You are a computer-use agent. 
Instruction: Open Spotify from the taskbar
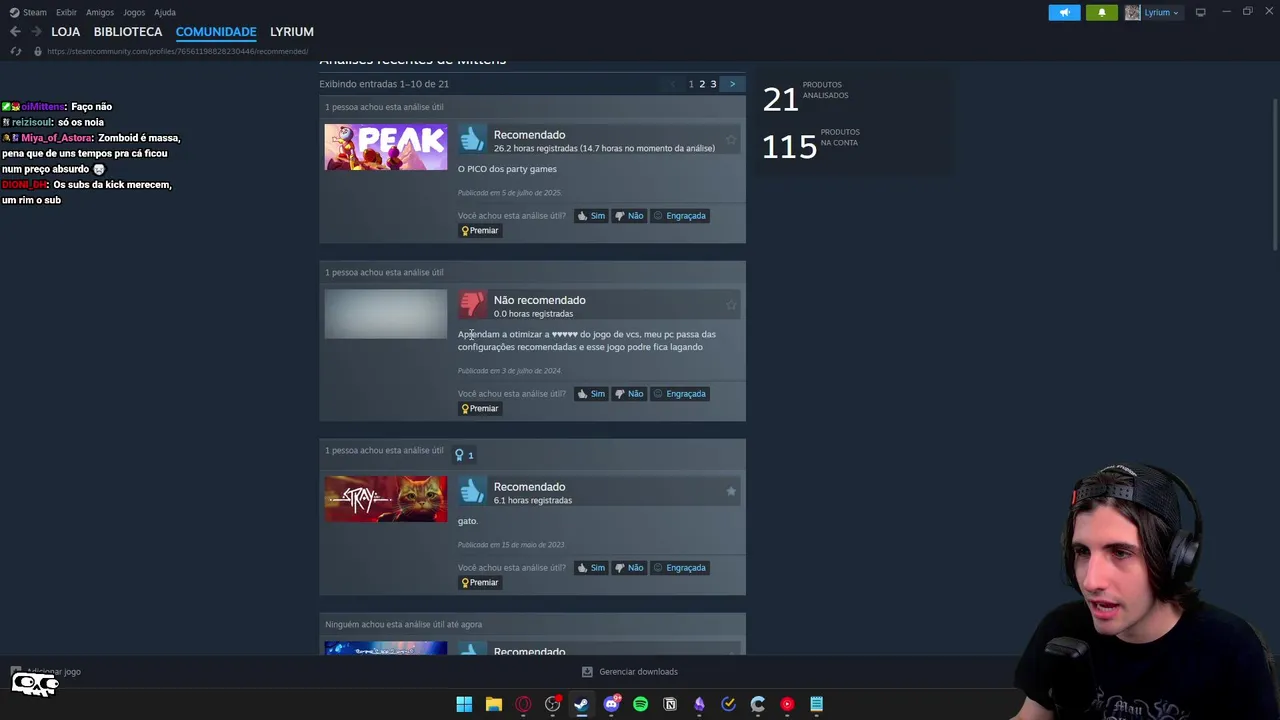(640, 704)
